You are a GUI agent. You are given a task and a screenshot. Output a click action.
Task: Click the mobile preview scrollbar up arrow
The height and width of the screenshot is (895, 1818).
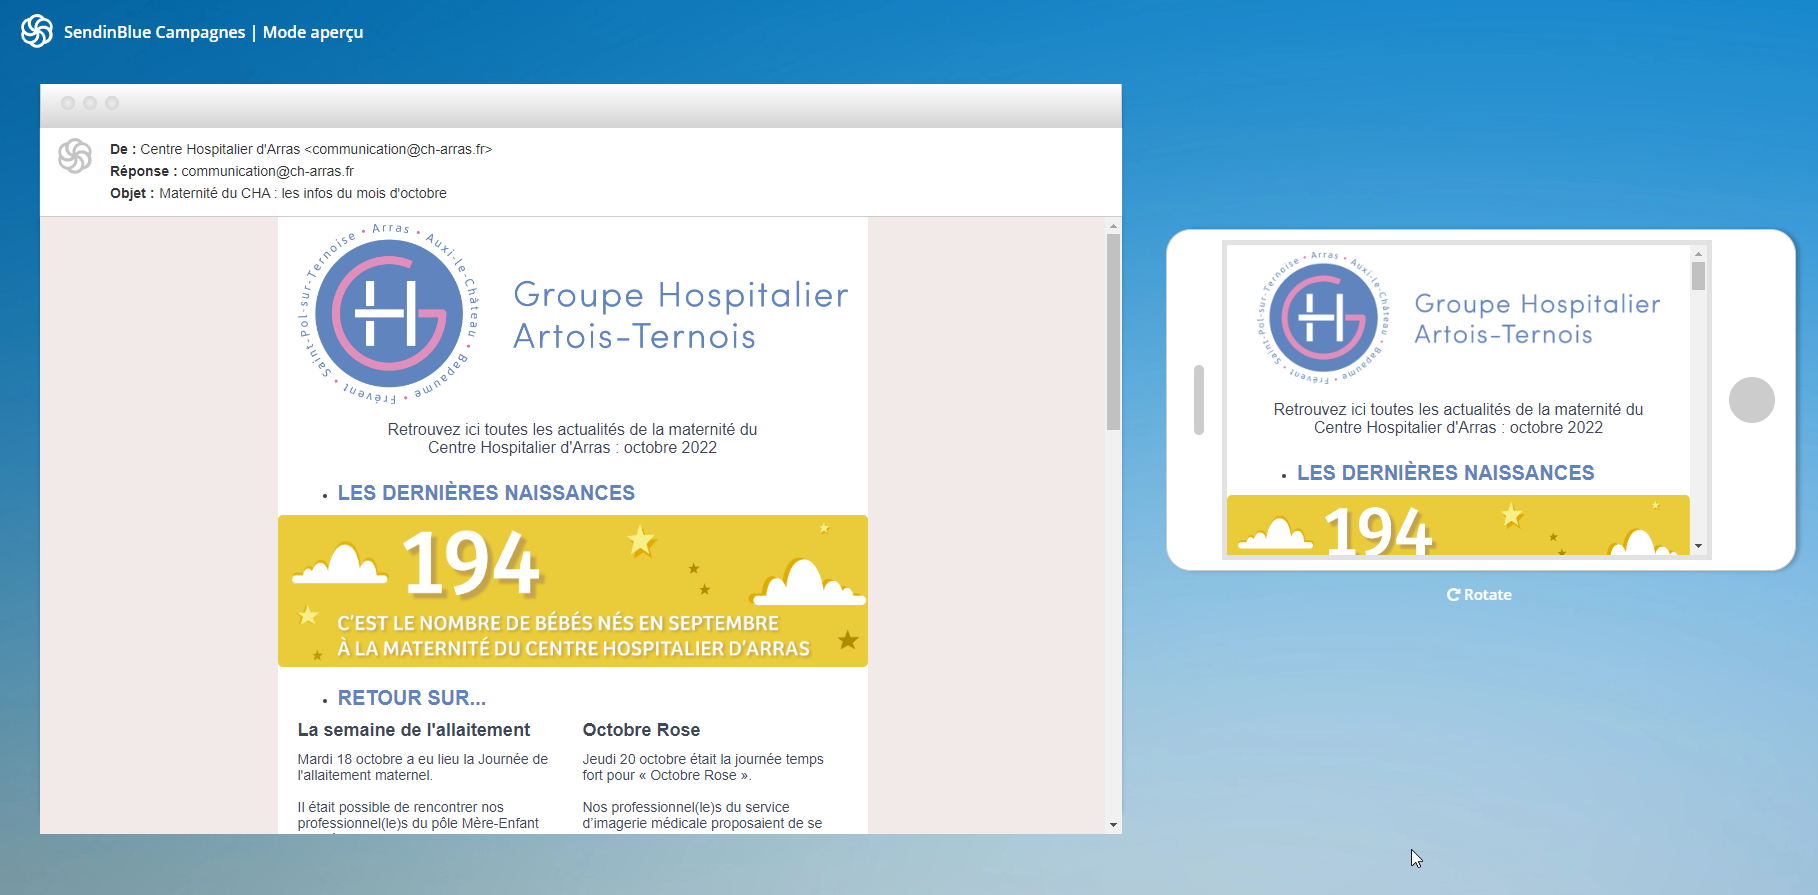[x=1698, y=254]
